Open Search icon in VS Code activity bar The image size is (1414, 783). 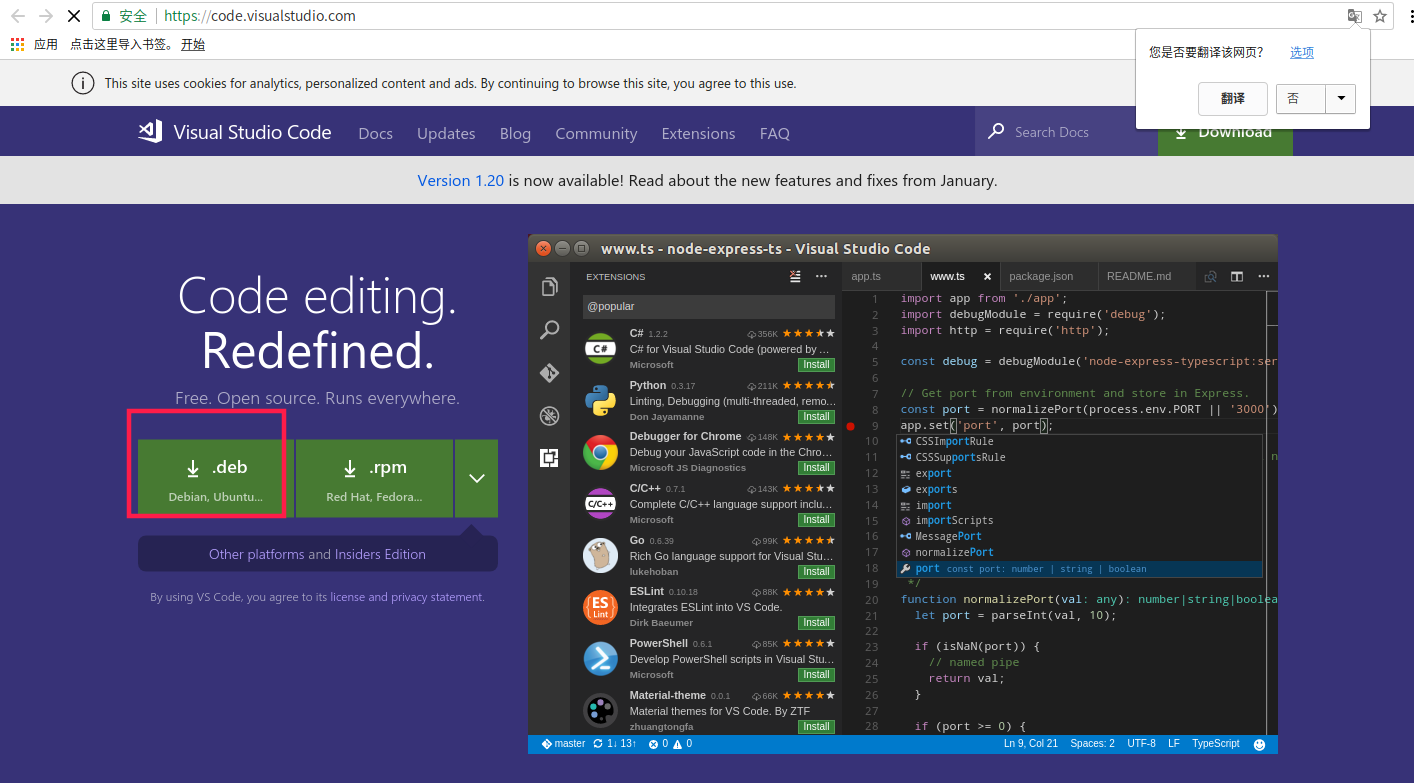(549, 330)
